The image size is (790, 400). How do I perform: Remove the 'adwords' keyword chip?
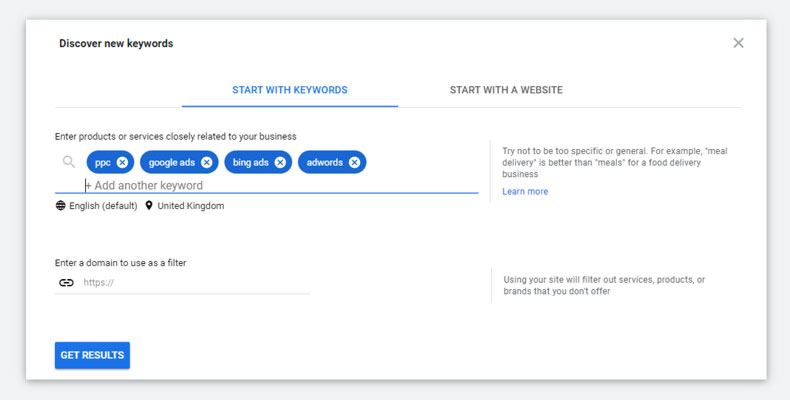pos(354,162)
